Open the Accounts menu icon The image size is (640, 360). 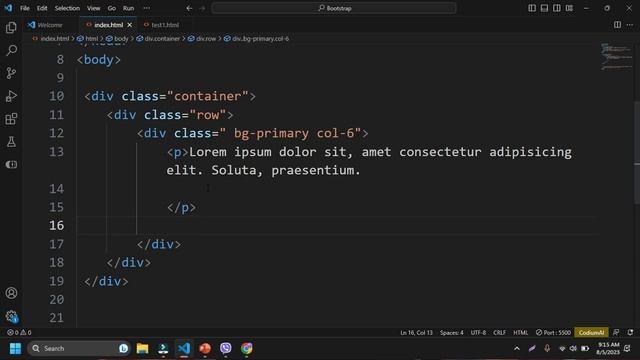tap(11, 293)
